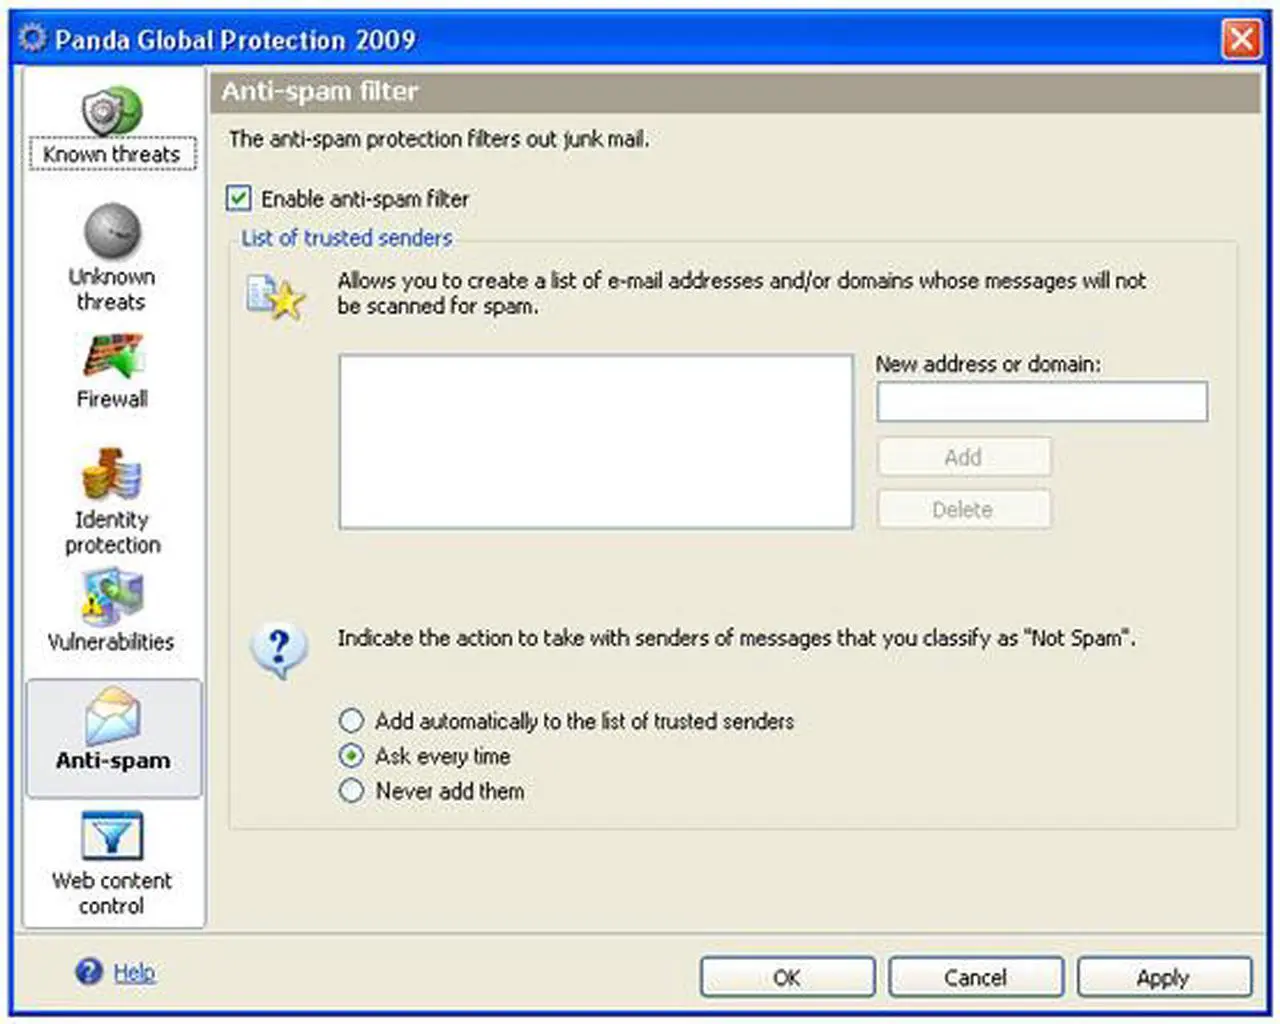The width and height of the screenshot is (1280, 1024).
Task: Select the Firewall brick wall icon
Action: click(113, 356)
